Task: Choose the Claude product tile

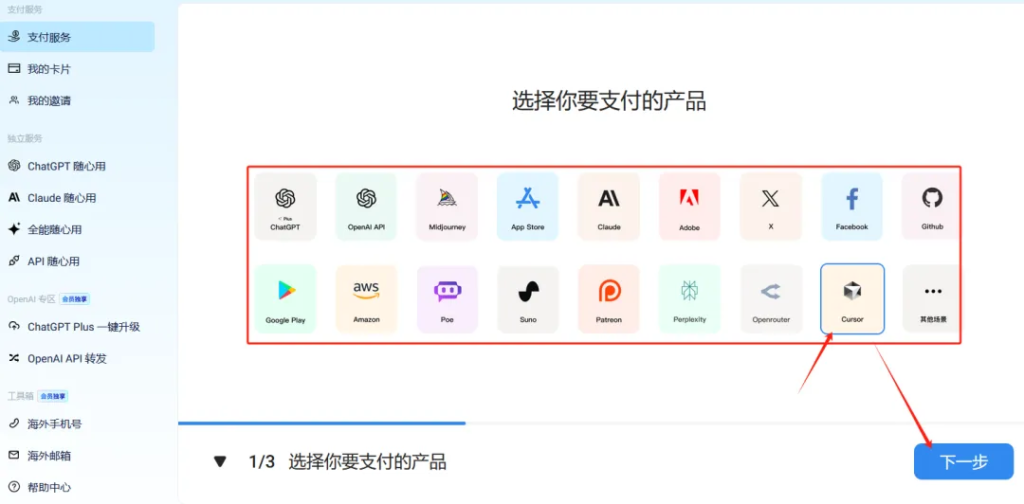Action: (609, 206)
